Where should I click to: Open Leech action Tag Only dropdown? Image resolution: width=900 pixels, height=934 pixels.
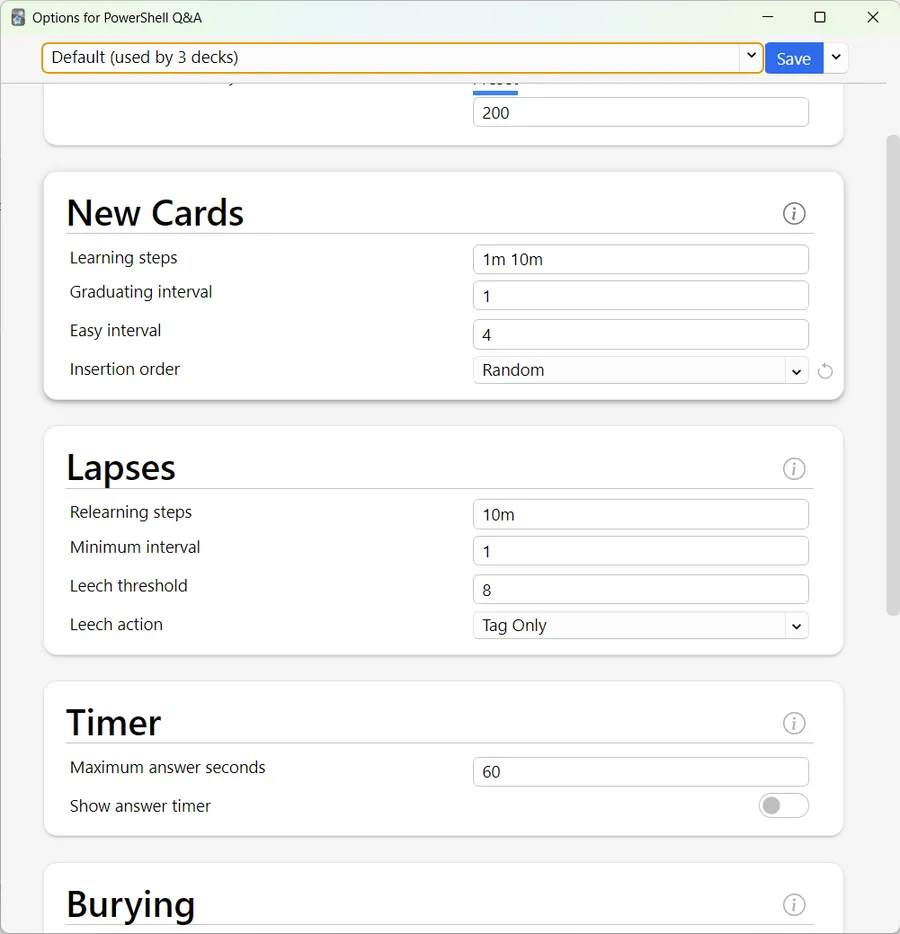[x=640, y=625]
